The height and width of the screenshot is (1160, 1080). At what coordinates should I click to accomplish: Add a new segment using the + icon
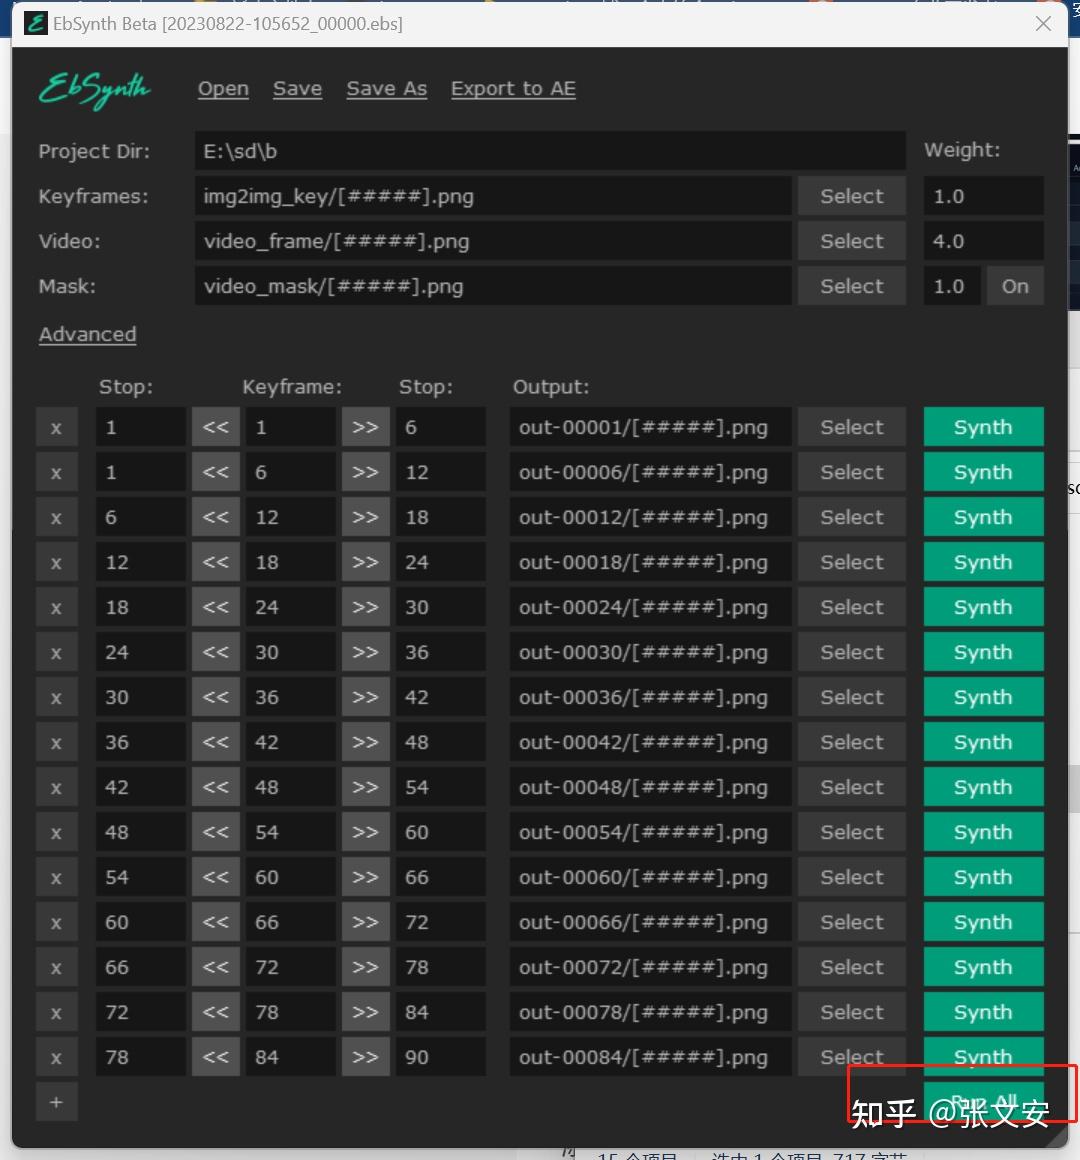click(x=56, y=1101)
